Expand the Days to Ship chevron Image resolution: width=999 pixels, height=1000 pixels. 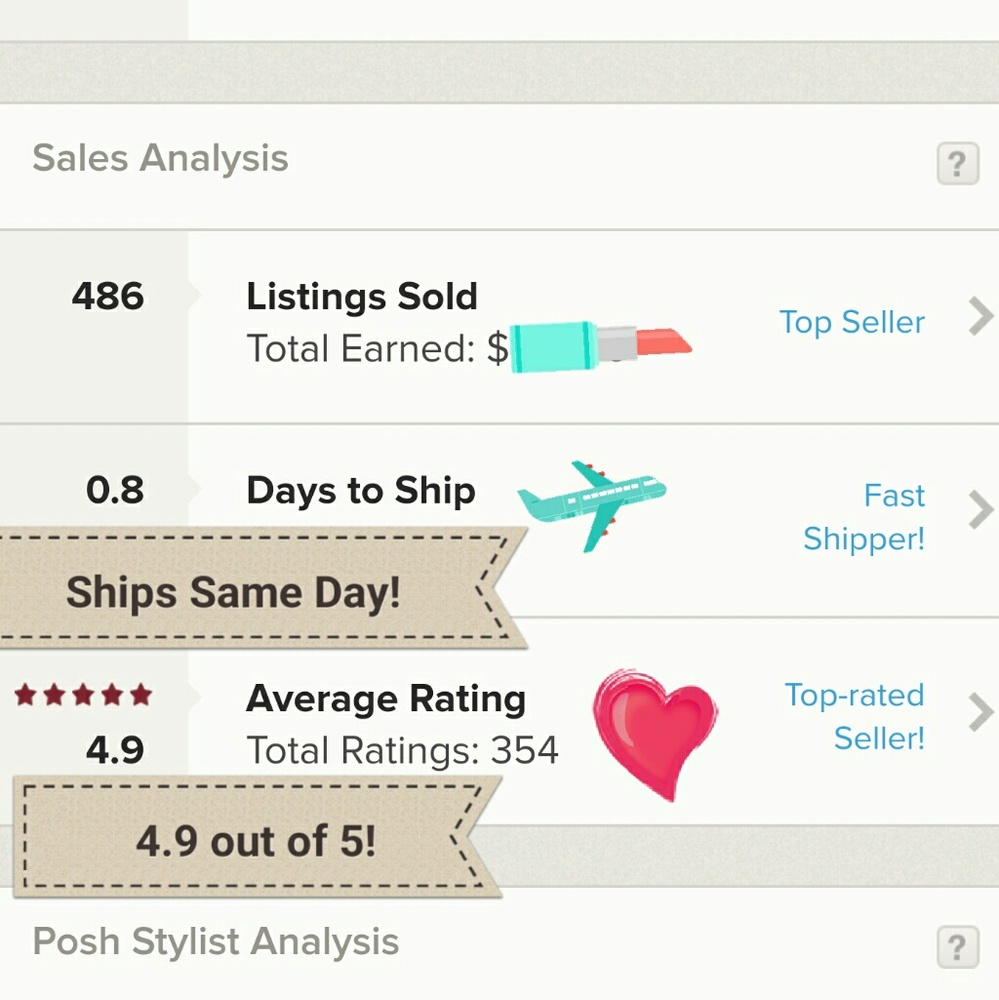click(x=980, y=511)
